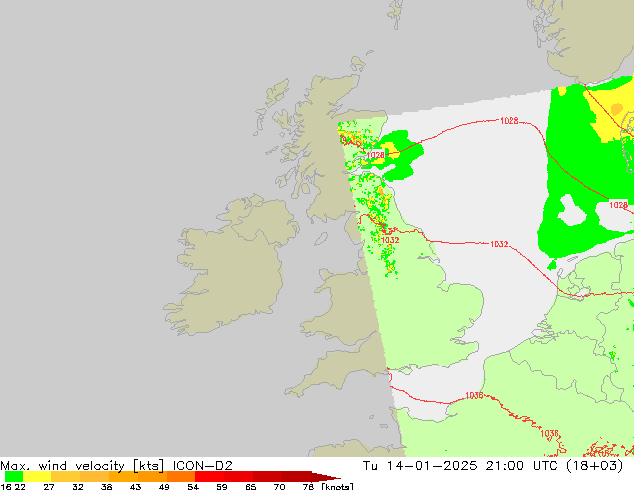Image resolution: width=634 pixels, height=490 pixels.
Task: Click the '65' legend scale value
Action: 251,486
